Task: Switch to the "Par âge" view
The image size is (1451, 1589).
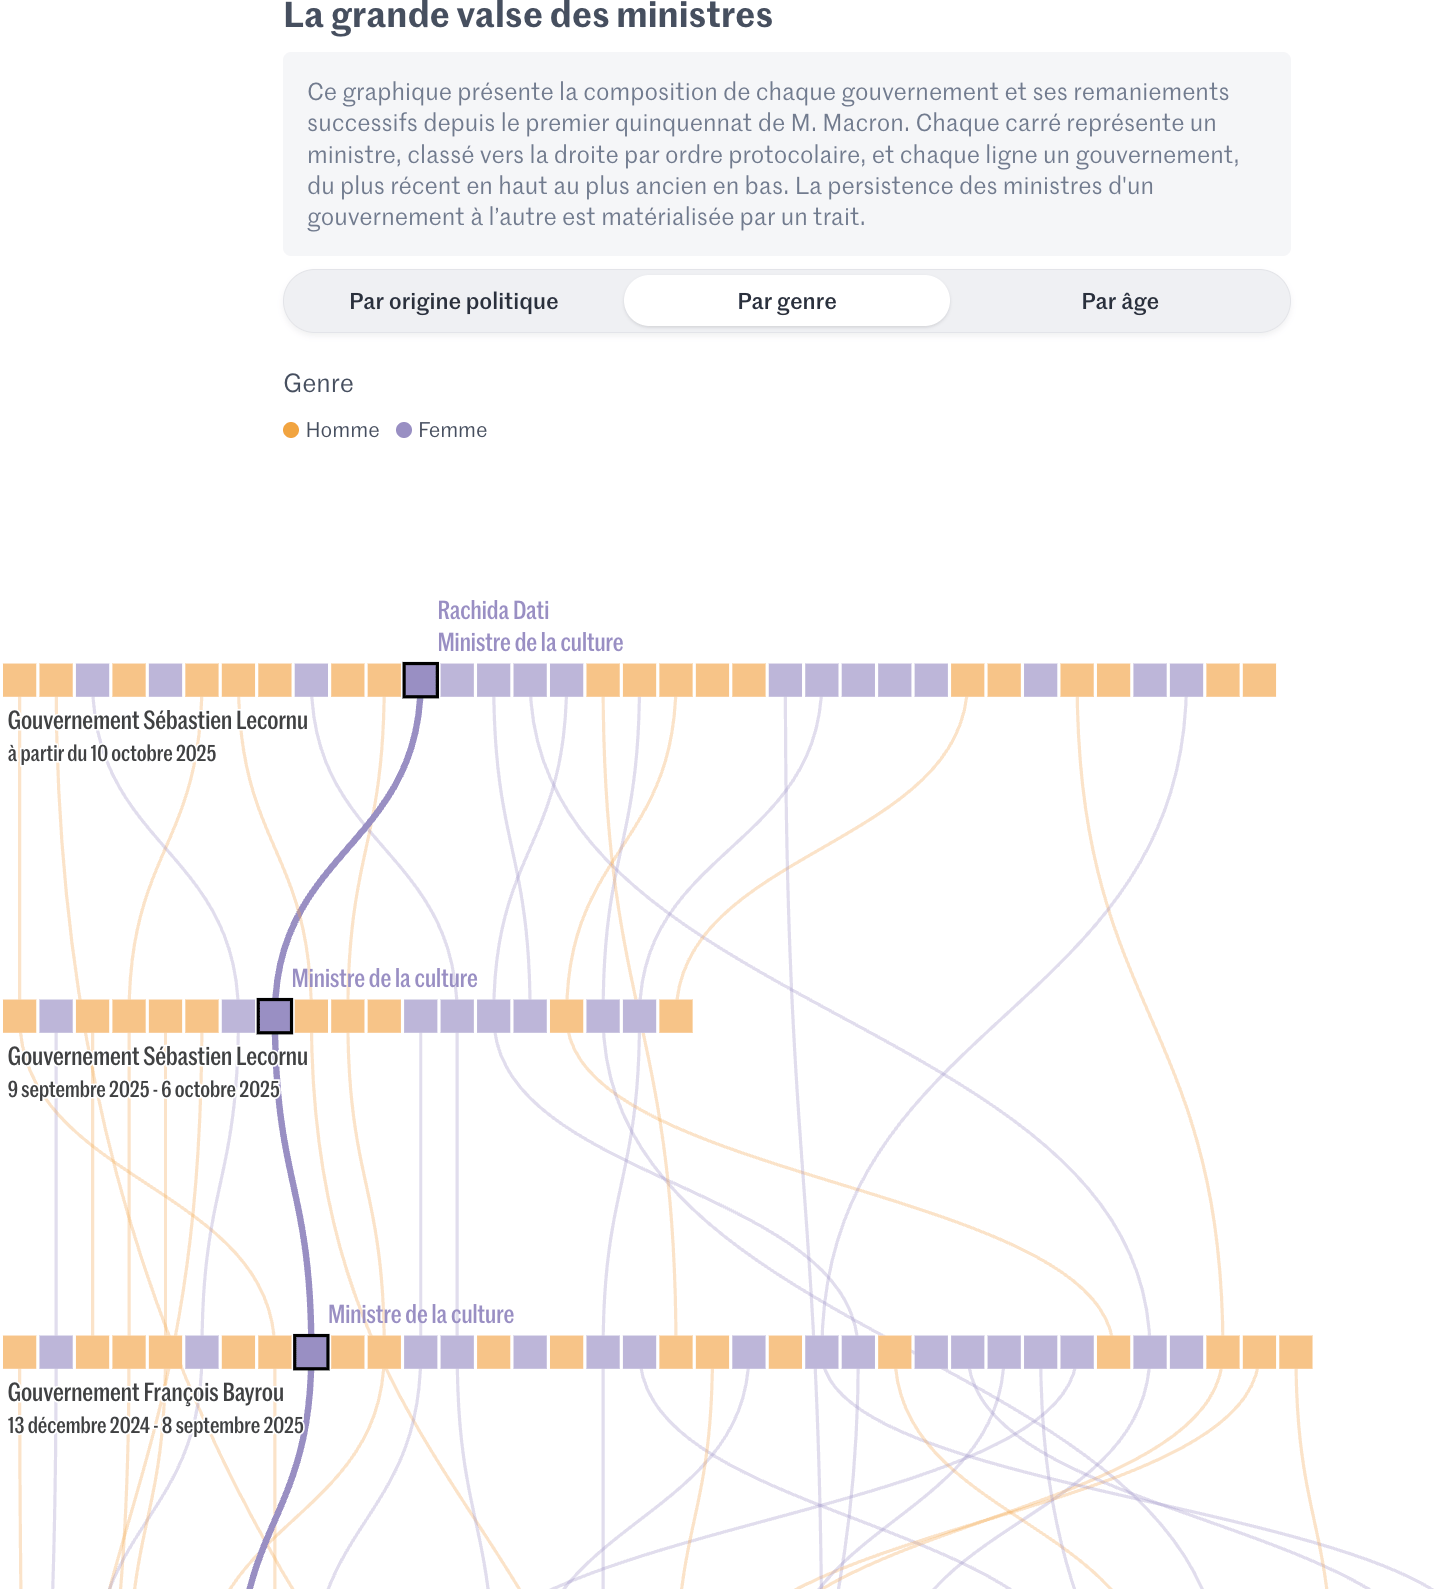Action: [x=1119, y=301]
